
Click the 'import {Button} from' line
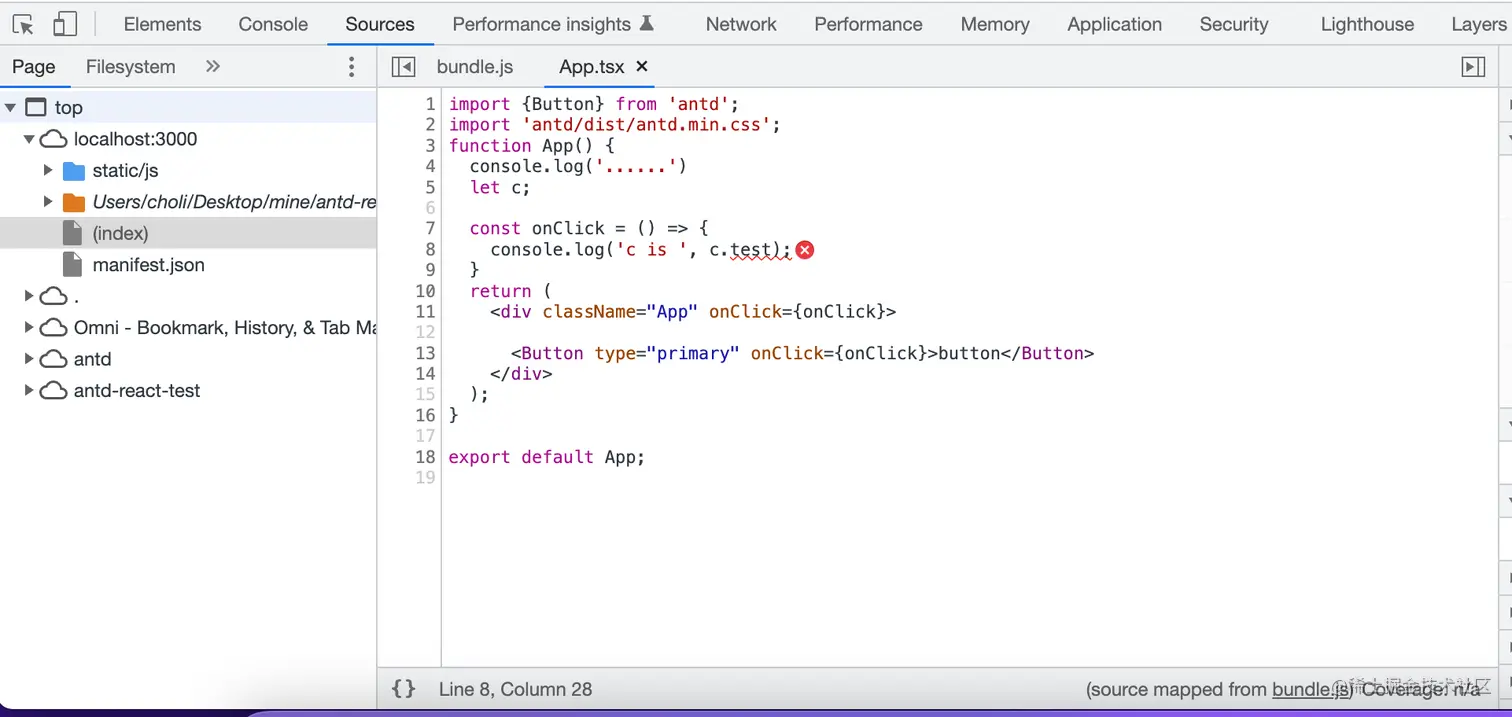(594, 104)
